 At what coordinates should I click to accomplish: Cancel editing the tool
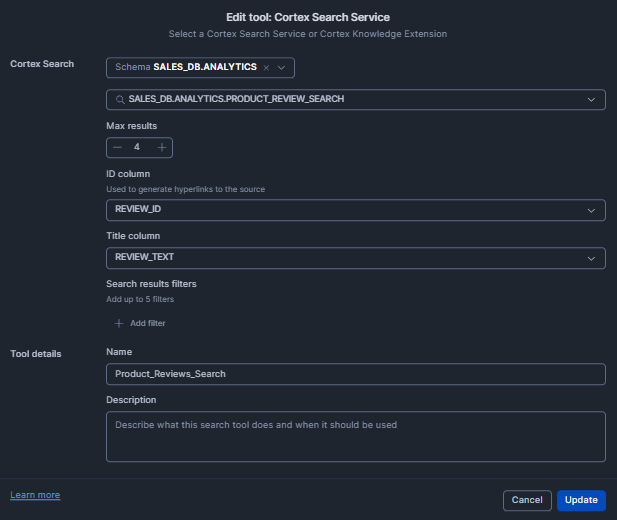[527, 500]
